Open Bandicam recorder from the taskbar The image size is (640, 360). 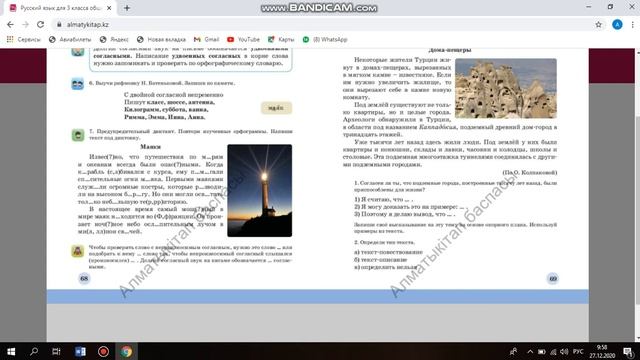coord(103,351)
